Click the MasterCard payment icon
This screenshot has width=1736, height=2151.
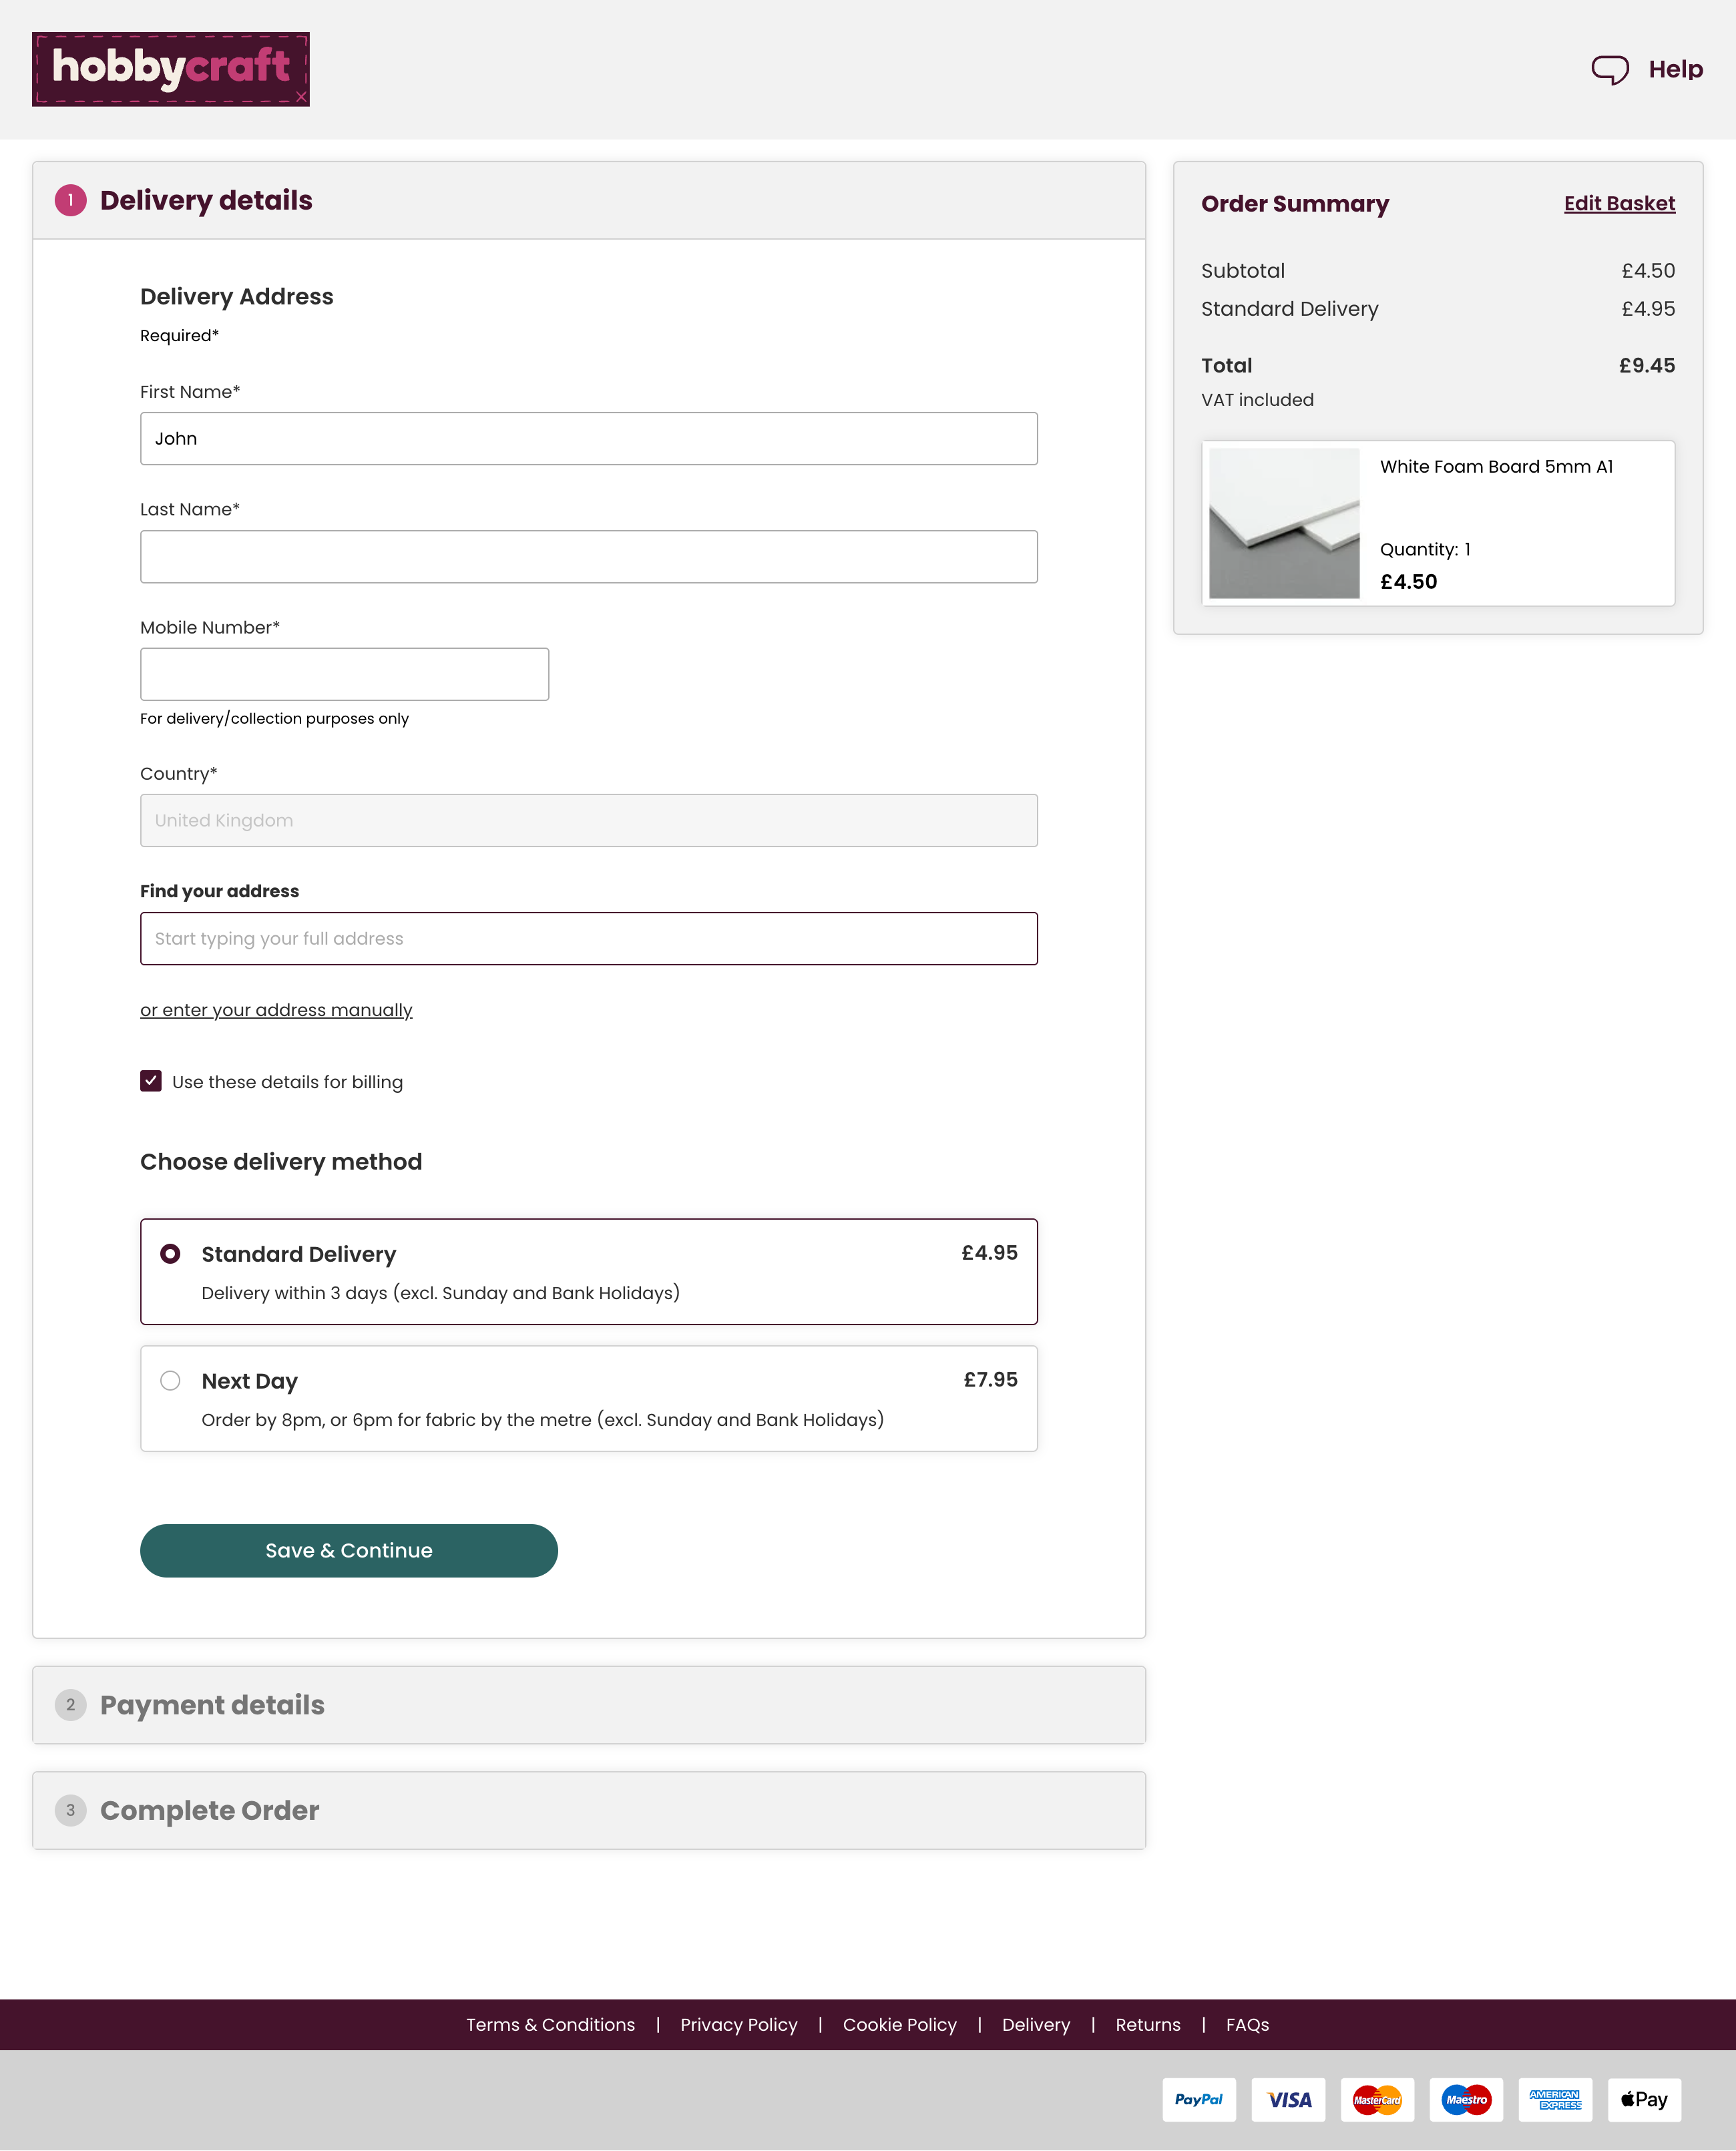click(x=1377, y=2099)
